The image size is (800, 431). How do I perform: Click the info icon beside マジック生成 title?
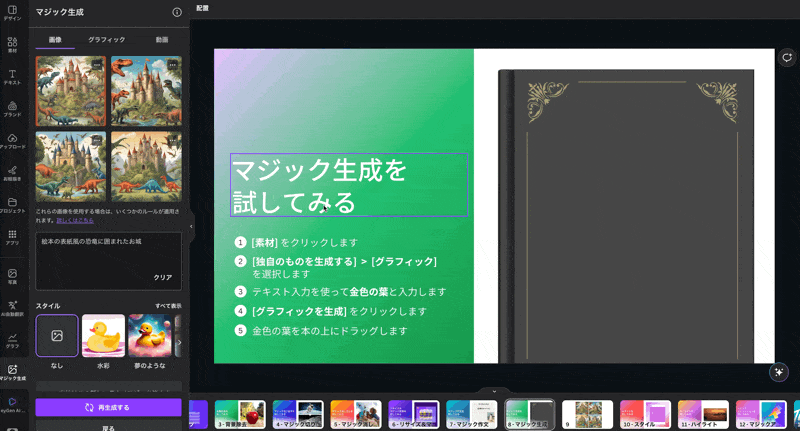pyautogui.click(x=177, y=13)
